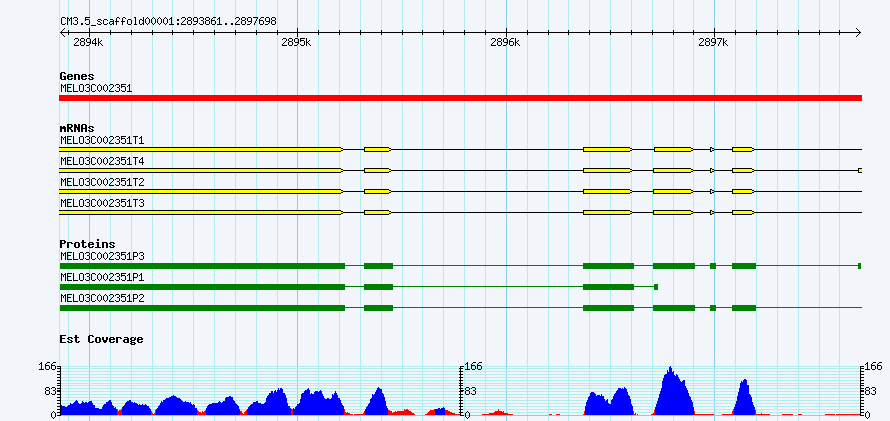
Task: Click the ruler's left-pointing arrowhead
Action: (63, 32)
